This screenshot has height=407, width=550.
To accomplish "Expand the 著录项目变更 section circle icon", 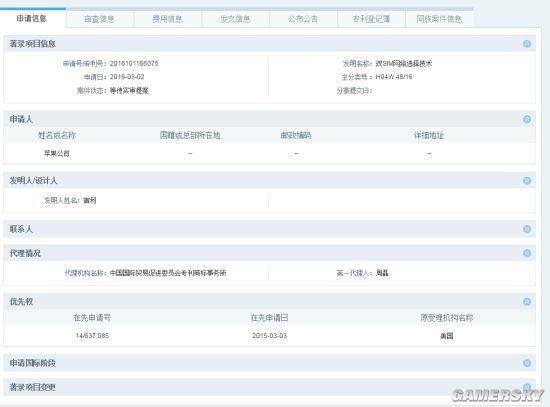I will coord(526,387).
